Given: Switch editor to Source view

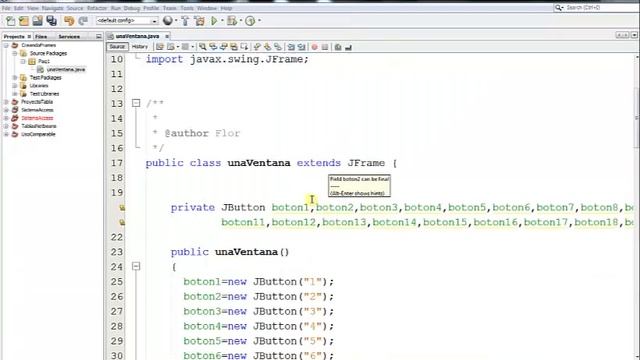Looking at the screenshot, I should 117,47.
